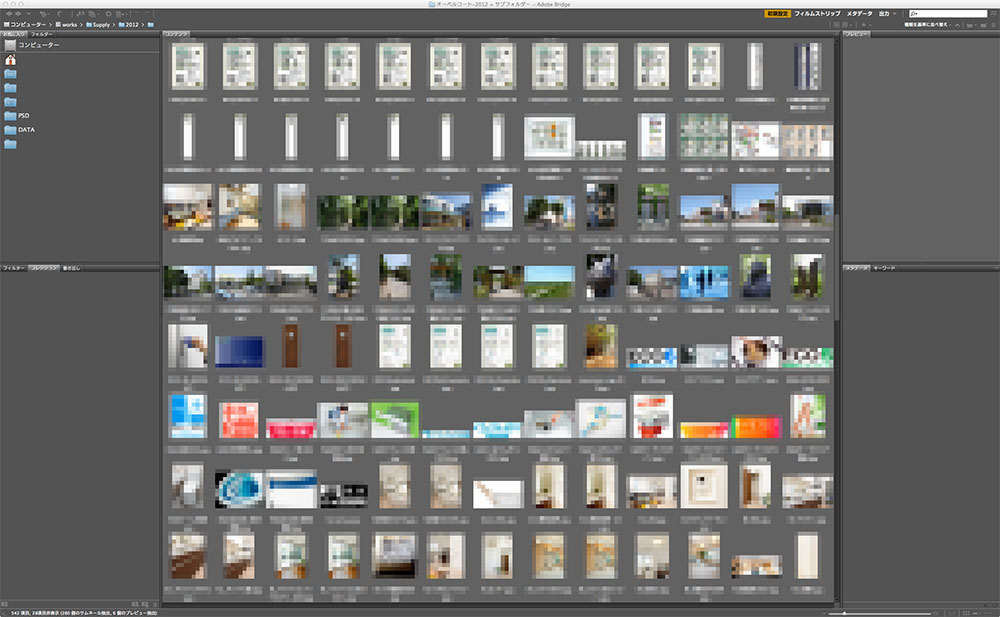
Task: Open the Reveal recent file dropdown icon
Action: (x=45, y=13)
